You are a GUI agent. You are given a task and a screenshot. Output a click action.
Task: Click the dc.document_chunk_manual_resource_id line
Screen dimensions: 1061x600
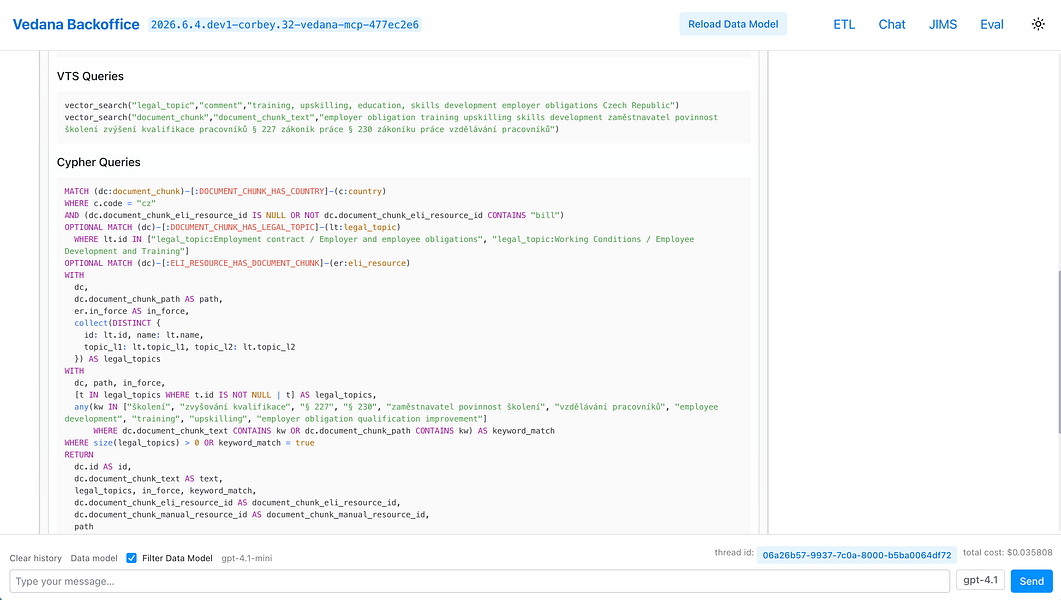(252, 515)
